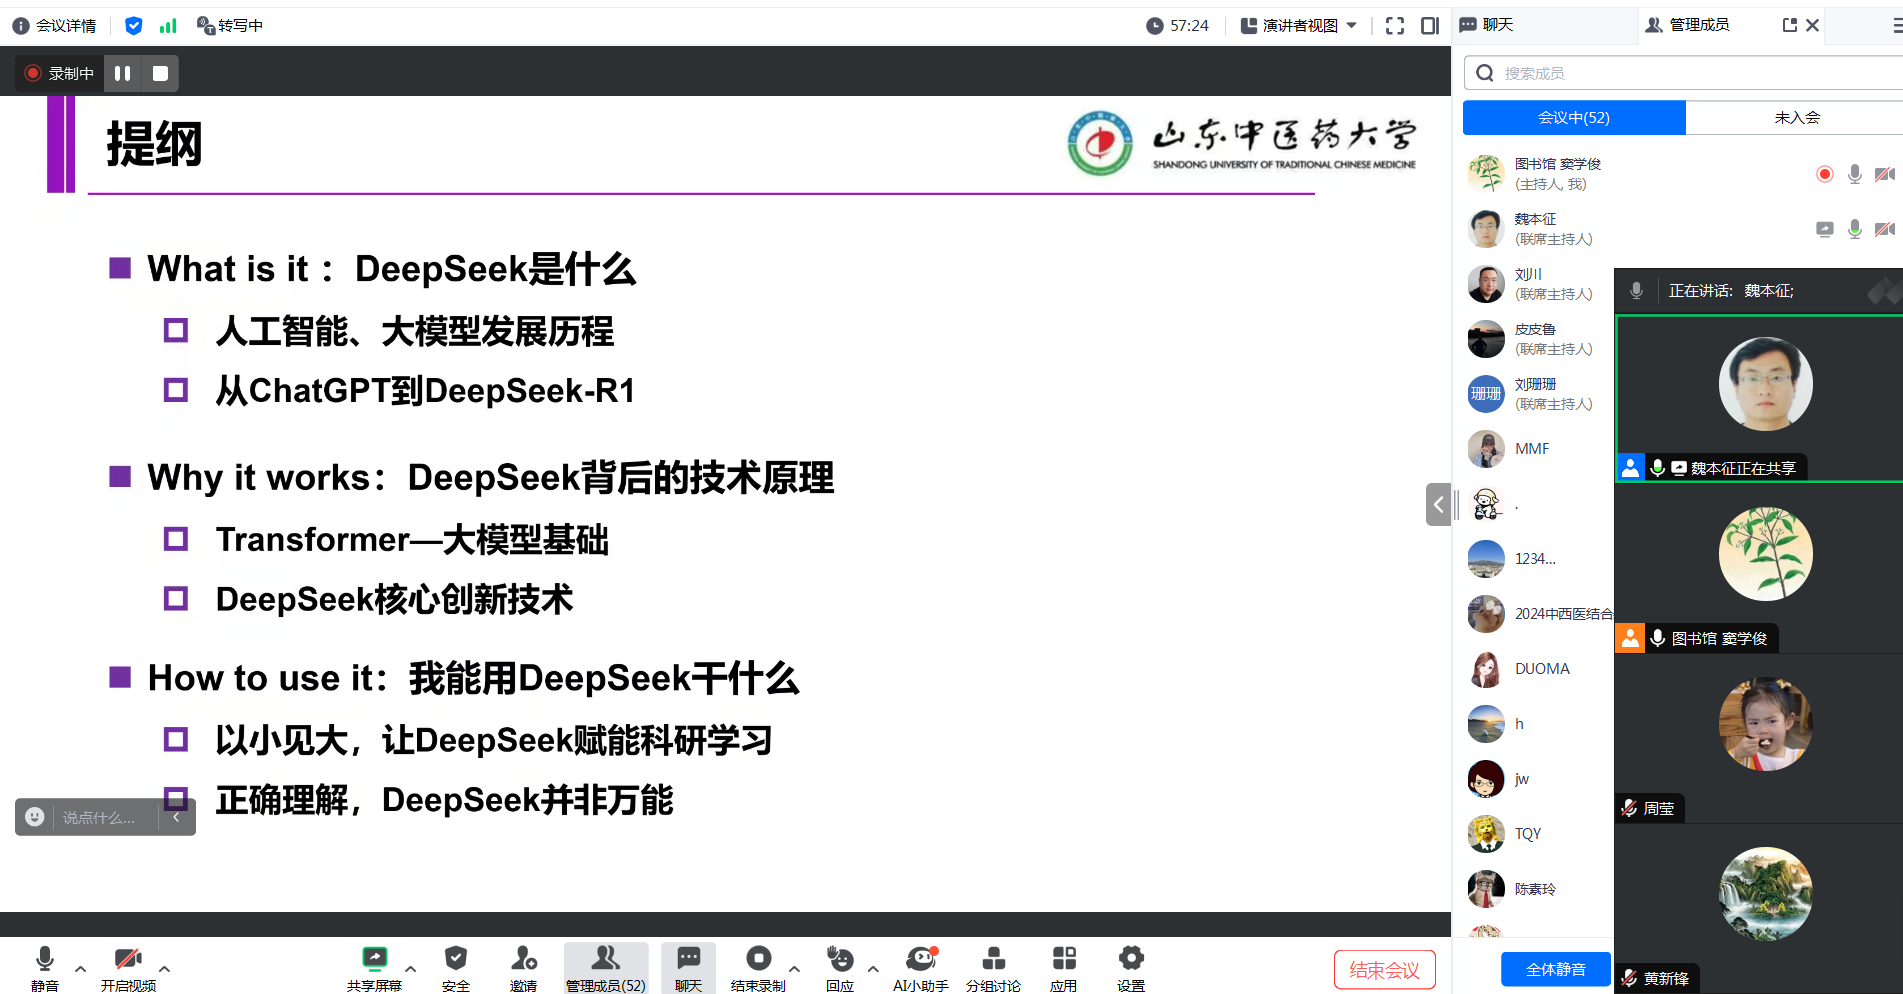Open 设置 settings gear
The image size is (1903, 994).
click(1131, 959)
